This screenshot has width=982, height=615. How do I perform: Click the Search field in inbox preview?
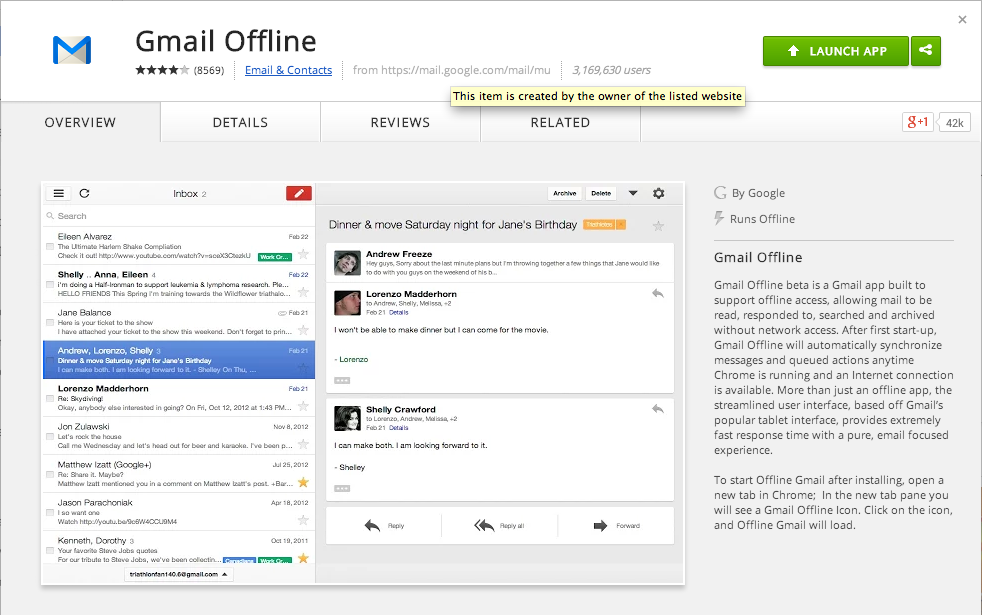click(178, 216)
